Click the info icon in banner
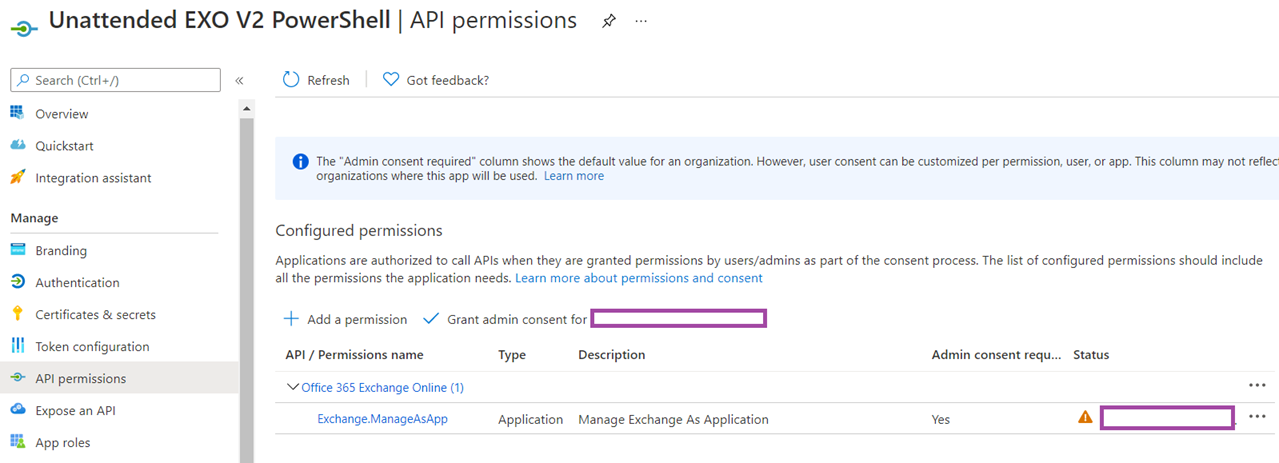 (x=300, y=161)
